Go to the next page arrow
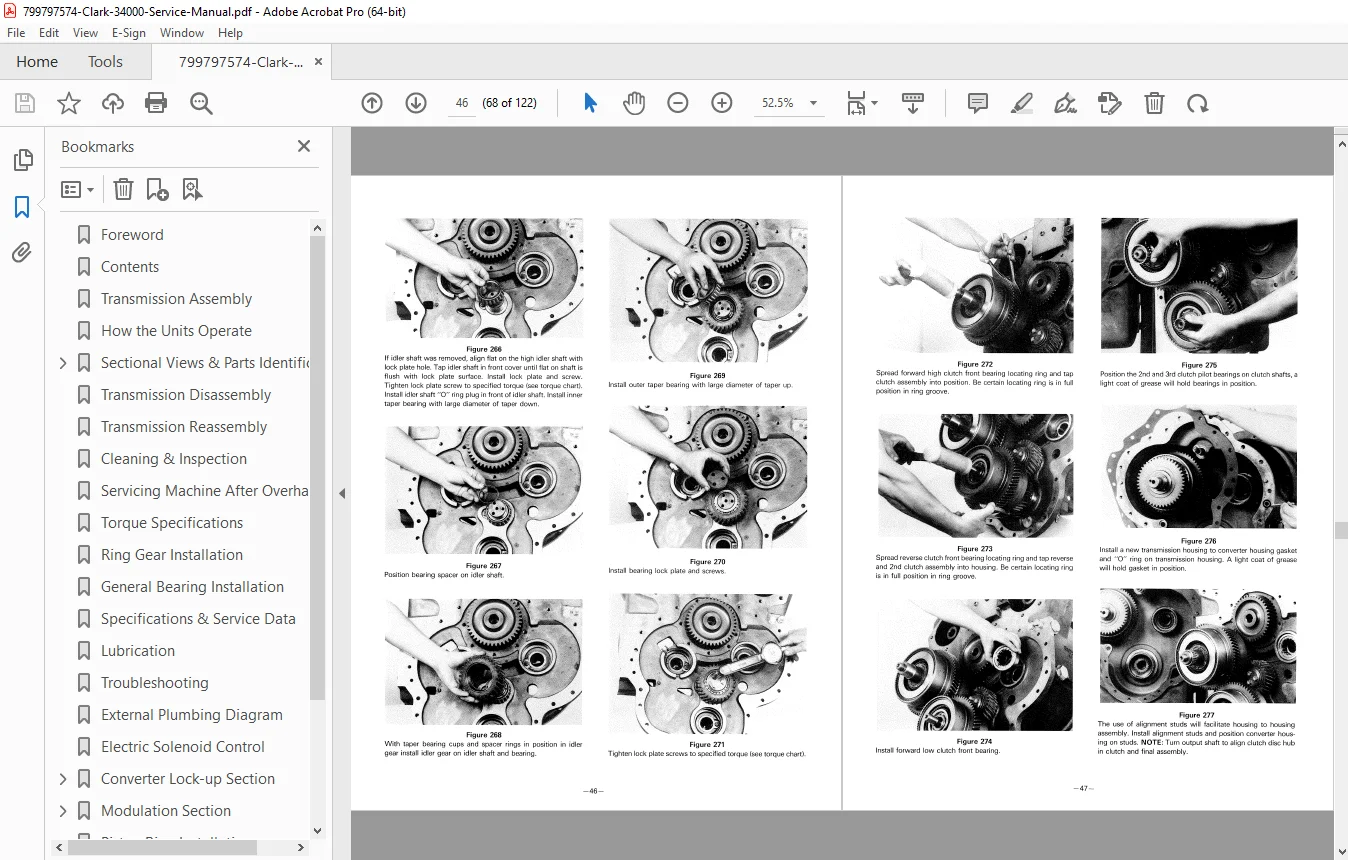 click(416, 103)
